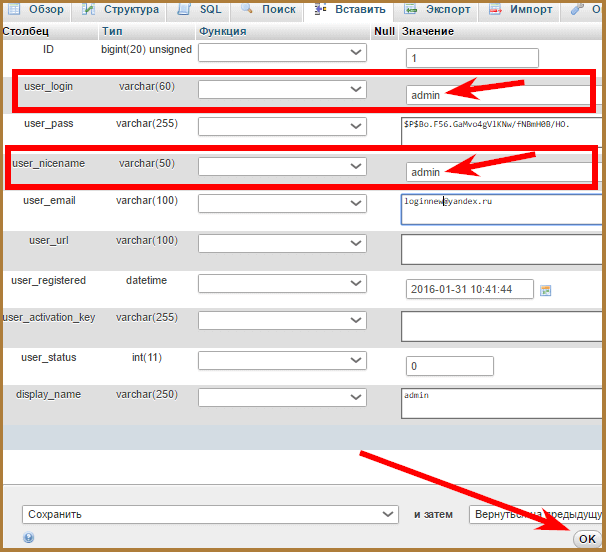This screenshot has width=606, height=552.
Task: Click the display_name column name
Action: point(48,394)
